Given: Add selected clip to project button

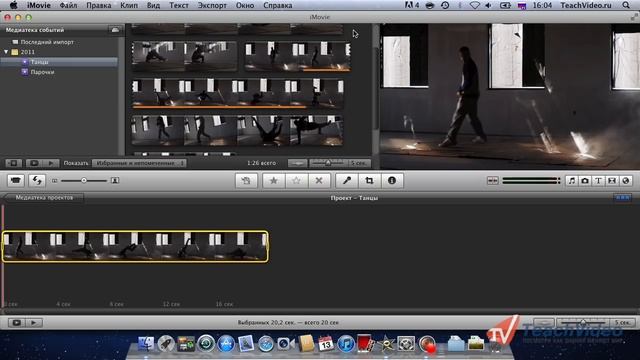Looking at the screenshot, I should (246, 180).
